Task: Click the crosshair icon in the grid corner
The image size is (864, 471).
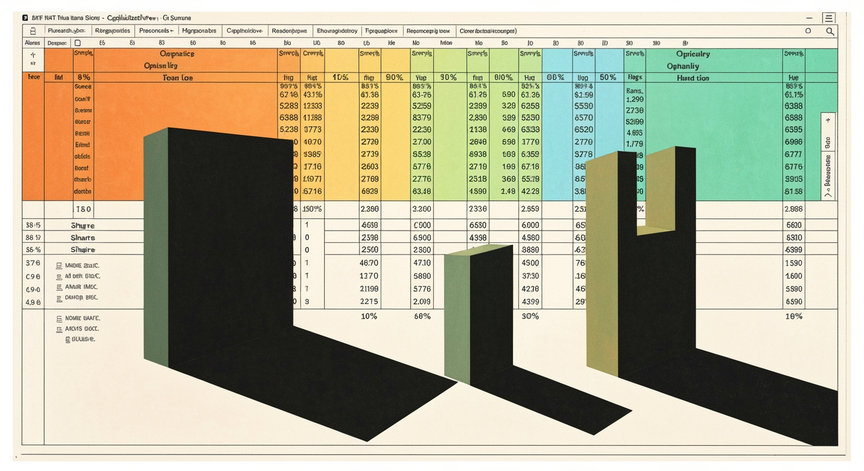Action: [x=33, y=55]
